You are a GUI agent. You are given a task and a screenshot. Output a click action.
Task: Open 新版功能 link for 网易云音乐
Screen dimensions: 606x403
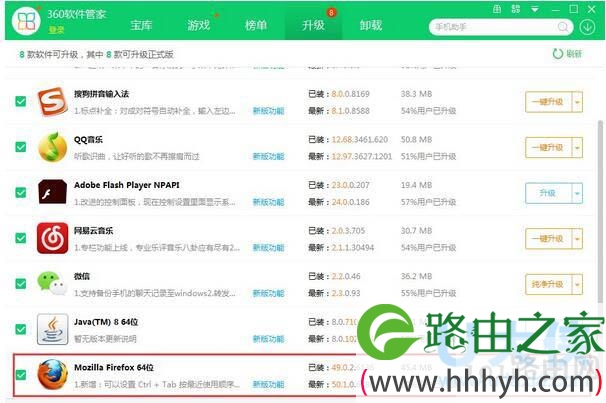coord(269,248)
